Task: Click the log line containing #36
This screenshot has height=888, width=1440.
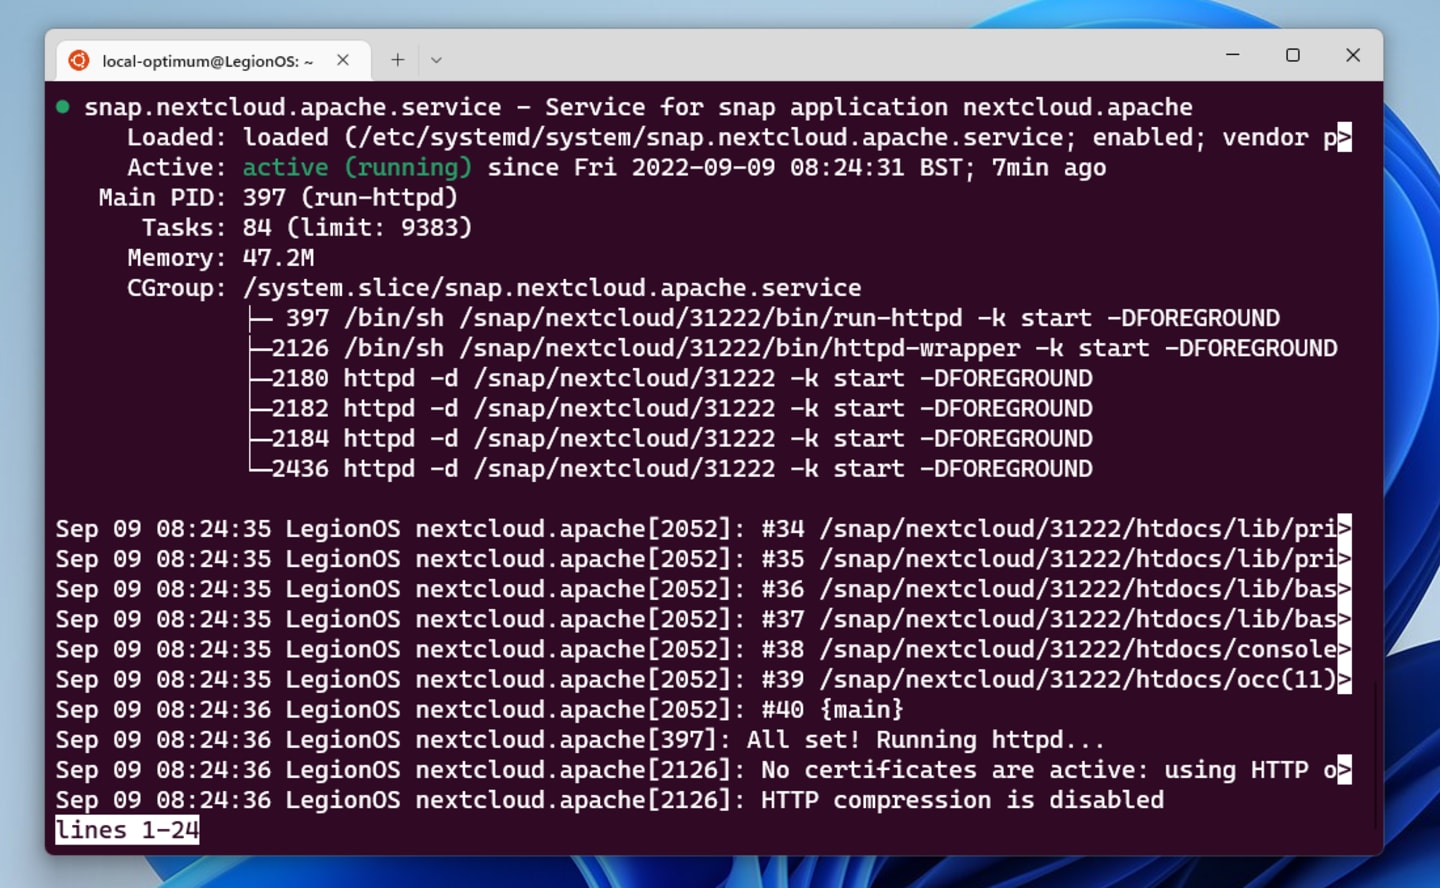Action: click(703, 588)
